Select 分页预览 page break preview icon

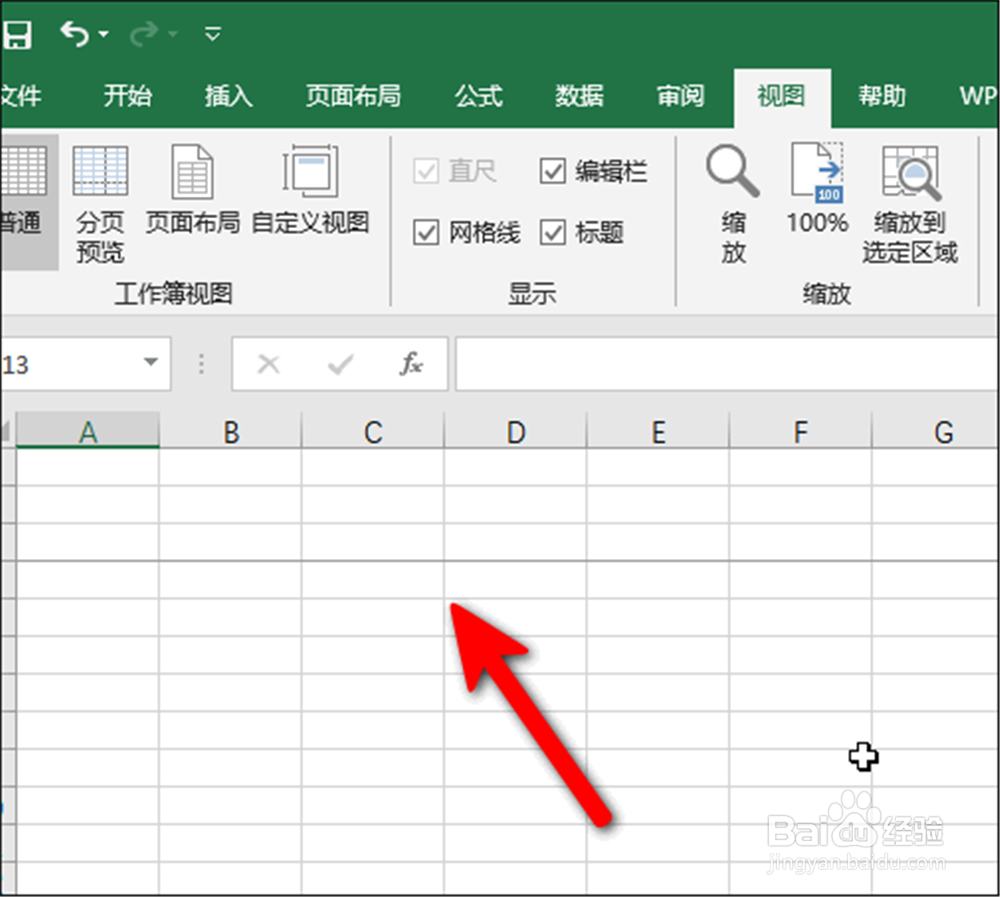[100, 170]
